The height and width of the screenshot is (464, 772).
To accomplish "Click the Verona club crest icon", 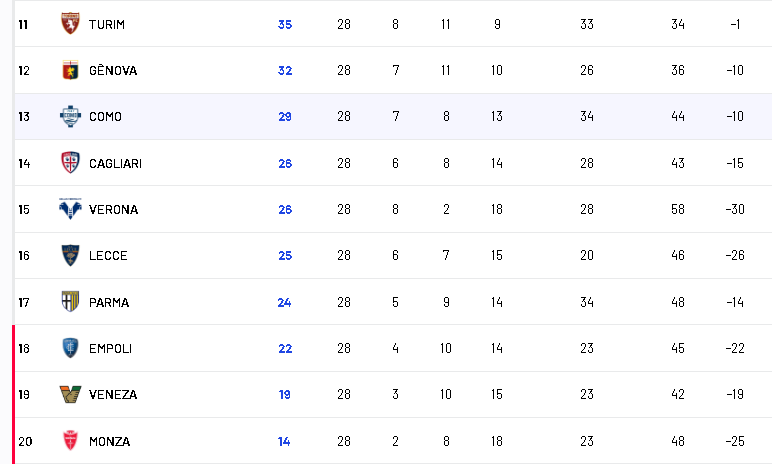I will [x=69, y=209].
